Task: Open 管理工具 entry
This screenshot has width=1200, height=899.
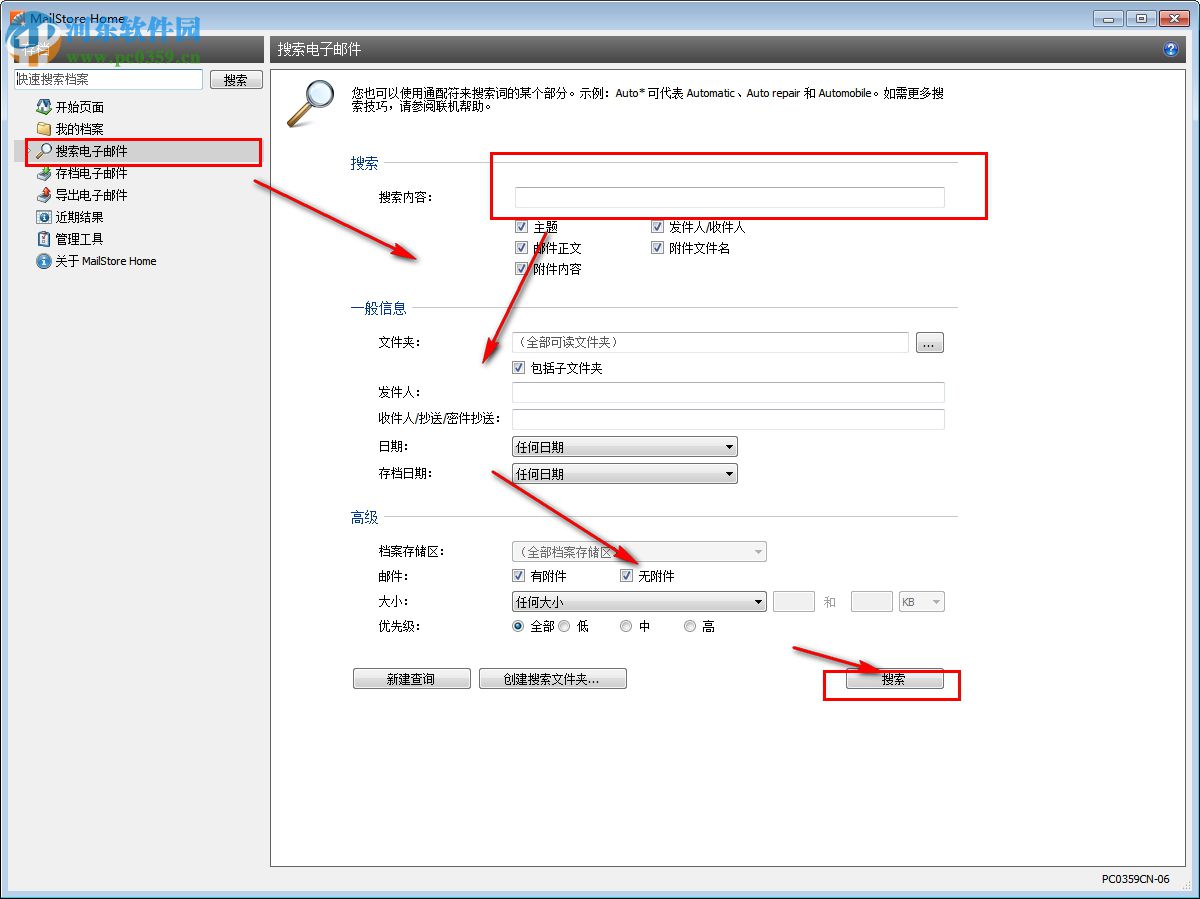Action: pos(80,239)
